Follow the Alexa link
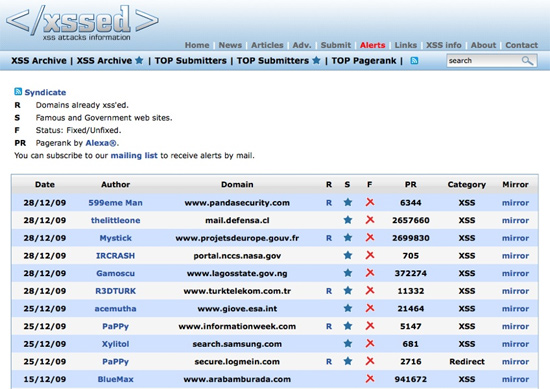This screenshot has height=389, width=550. [101, 143]
